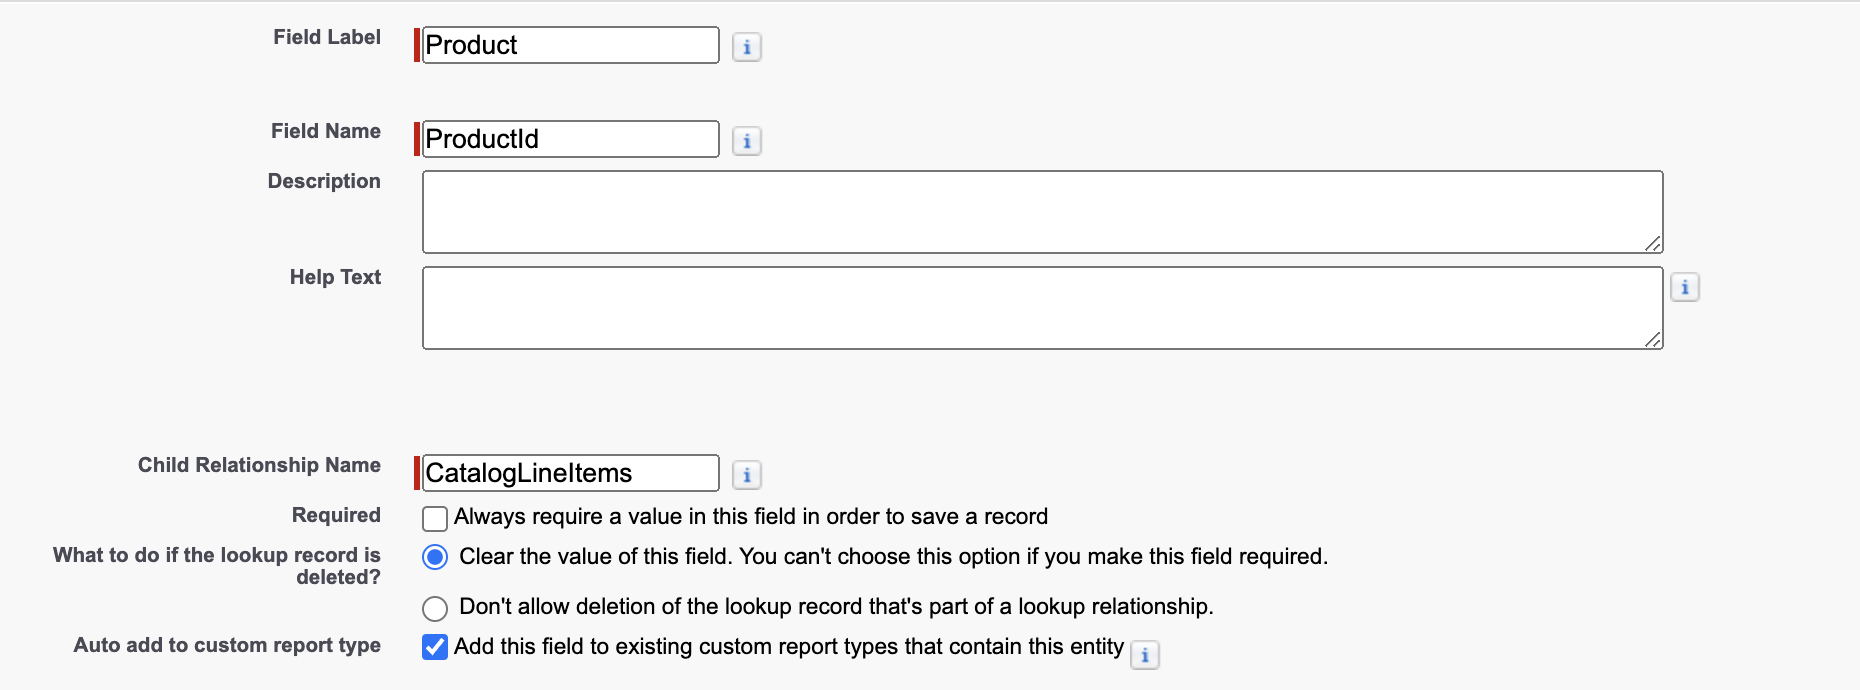Viewport: 1860px width, 690px height.
Task: Select Don't allow deletion of lookup record option
Action: pyautogui.click(x=434, y=608)
